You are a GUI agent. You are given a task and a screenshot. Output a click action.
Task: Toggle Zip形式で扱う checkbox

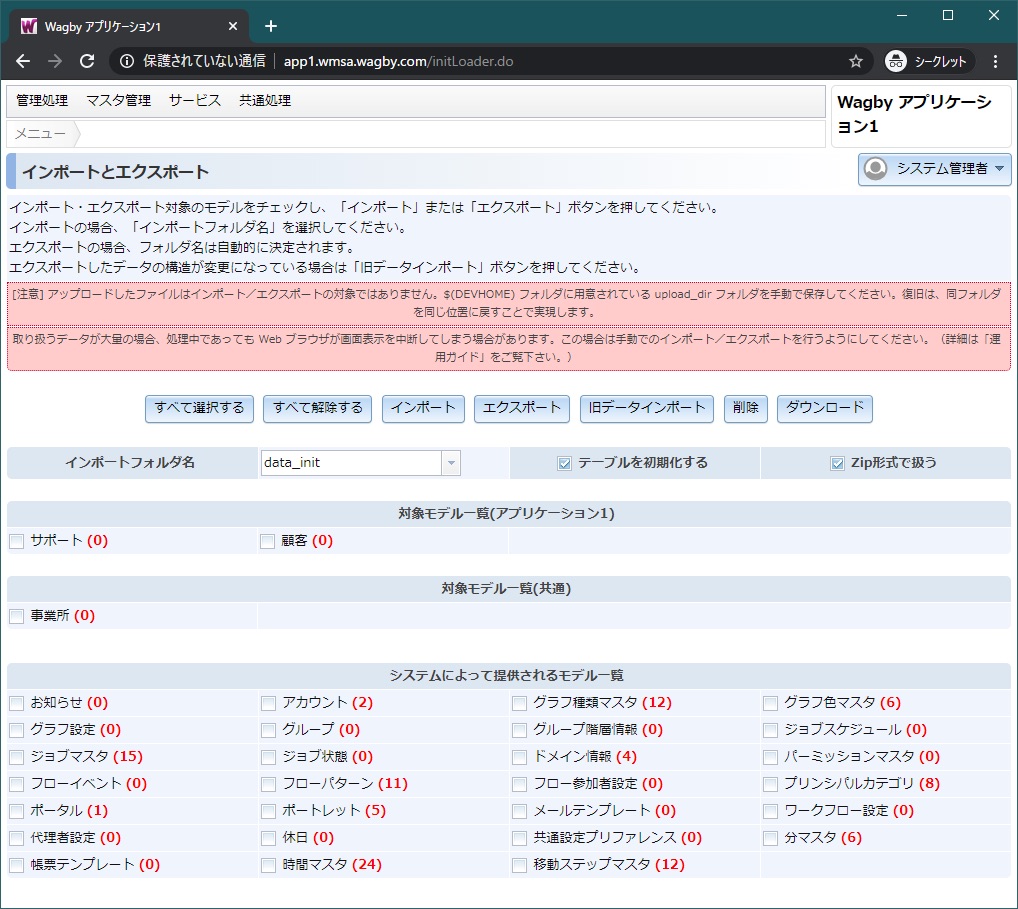point(838,464)
